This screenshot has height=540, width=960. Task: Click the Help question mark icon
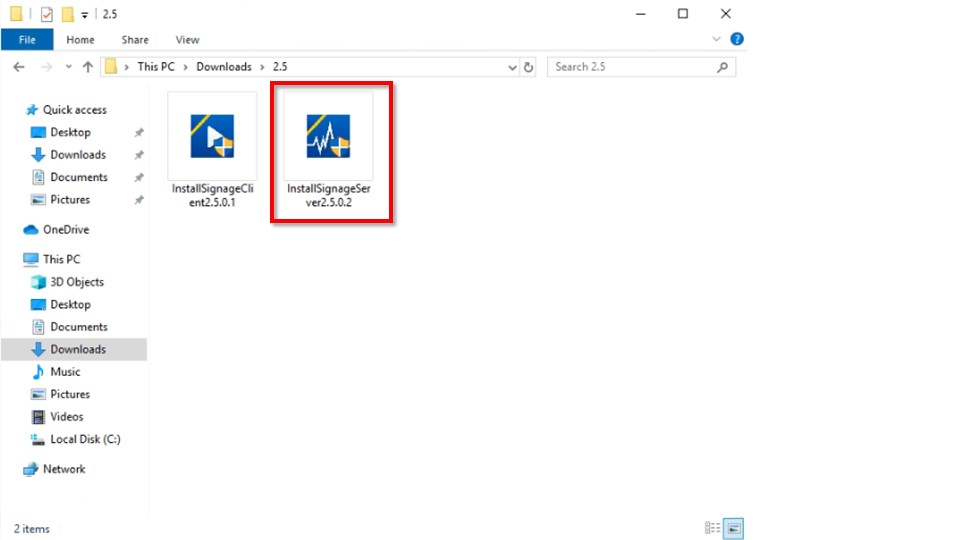click(x=737, y=40)
